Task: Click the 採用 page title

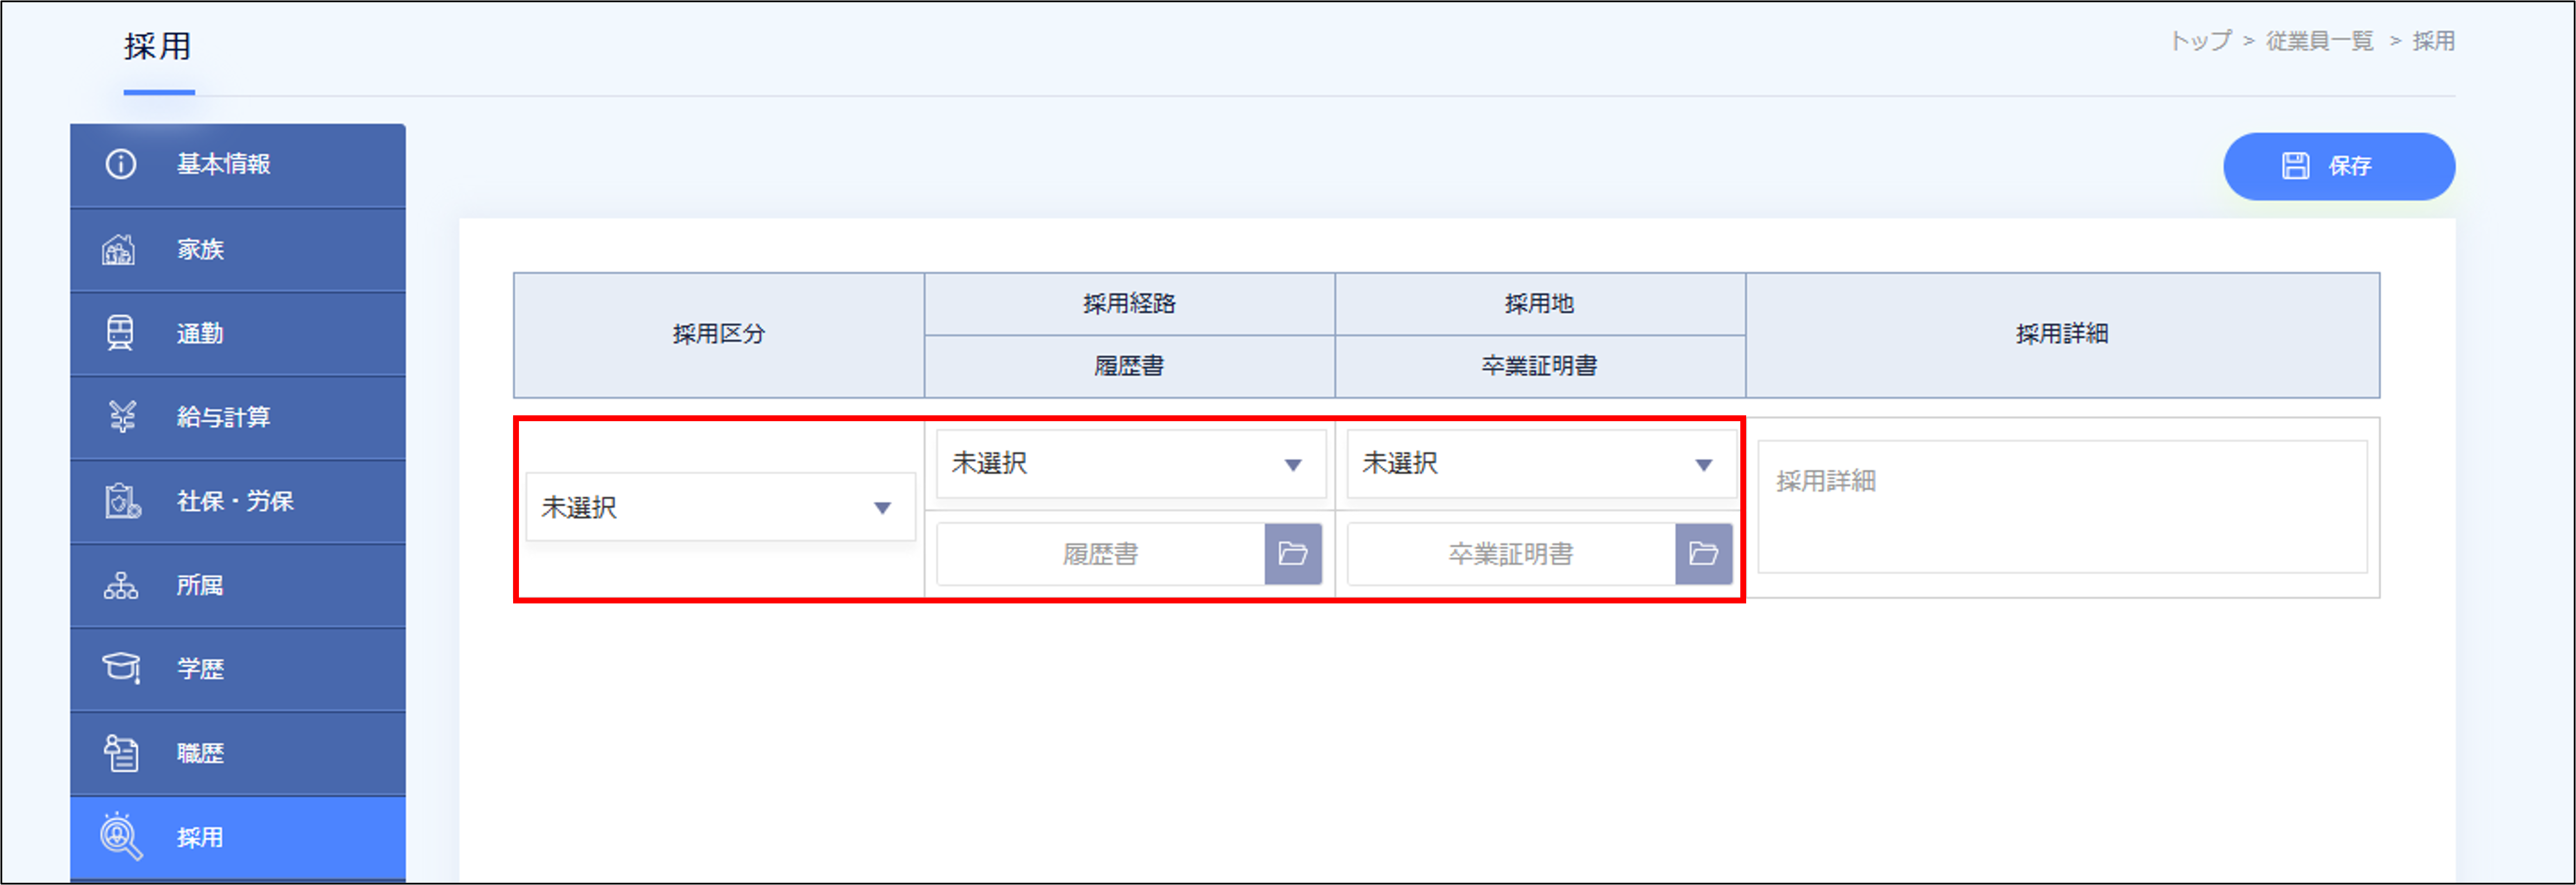Action: 158,46
